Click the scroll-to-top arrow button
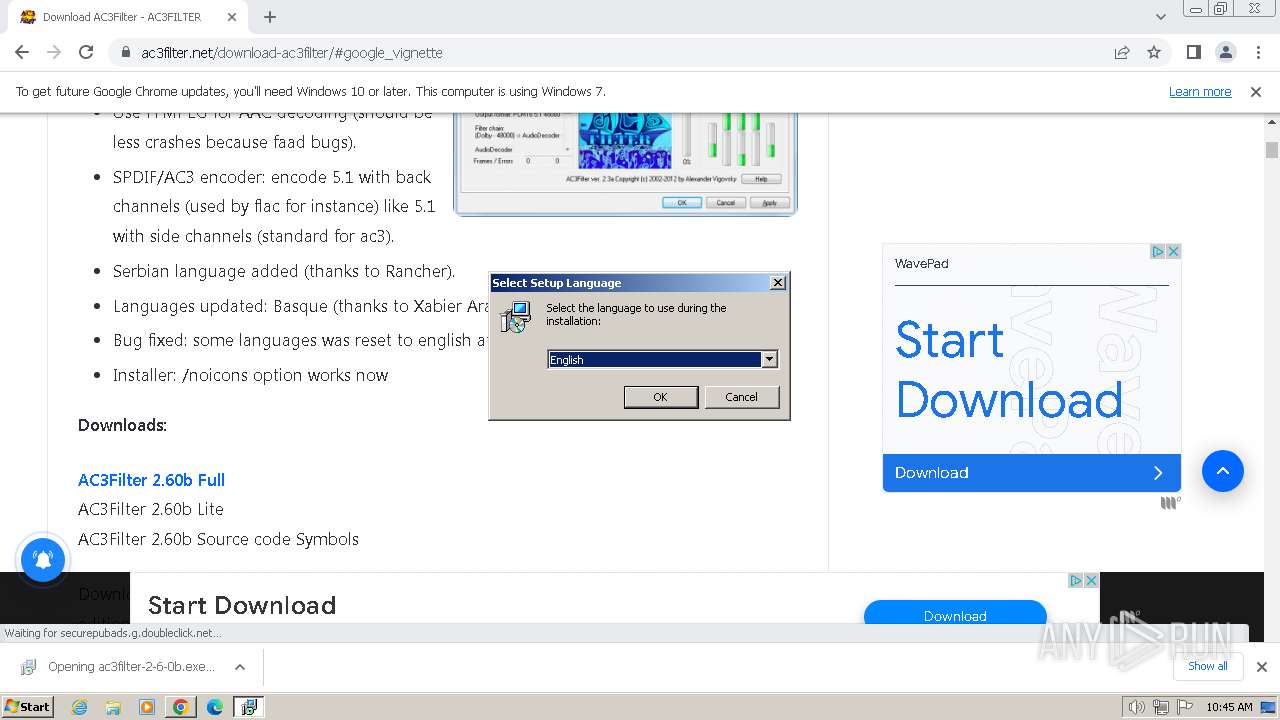1280x720 pixels. coord(1222,471)
